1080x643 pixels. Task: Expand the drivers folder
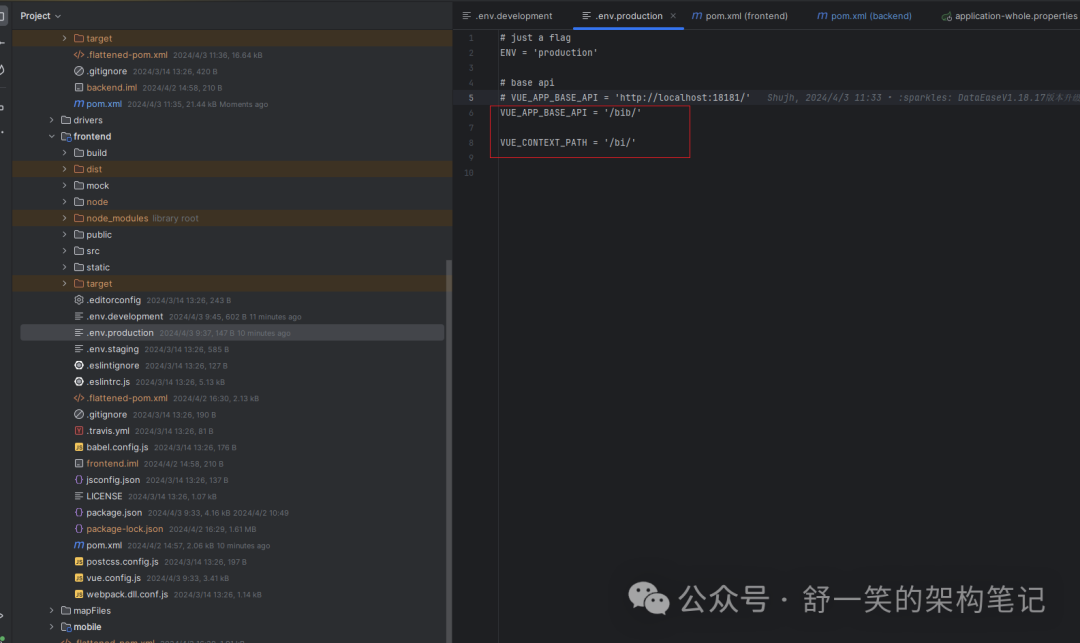pyautogui.click(x=52, y=120)
